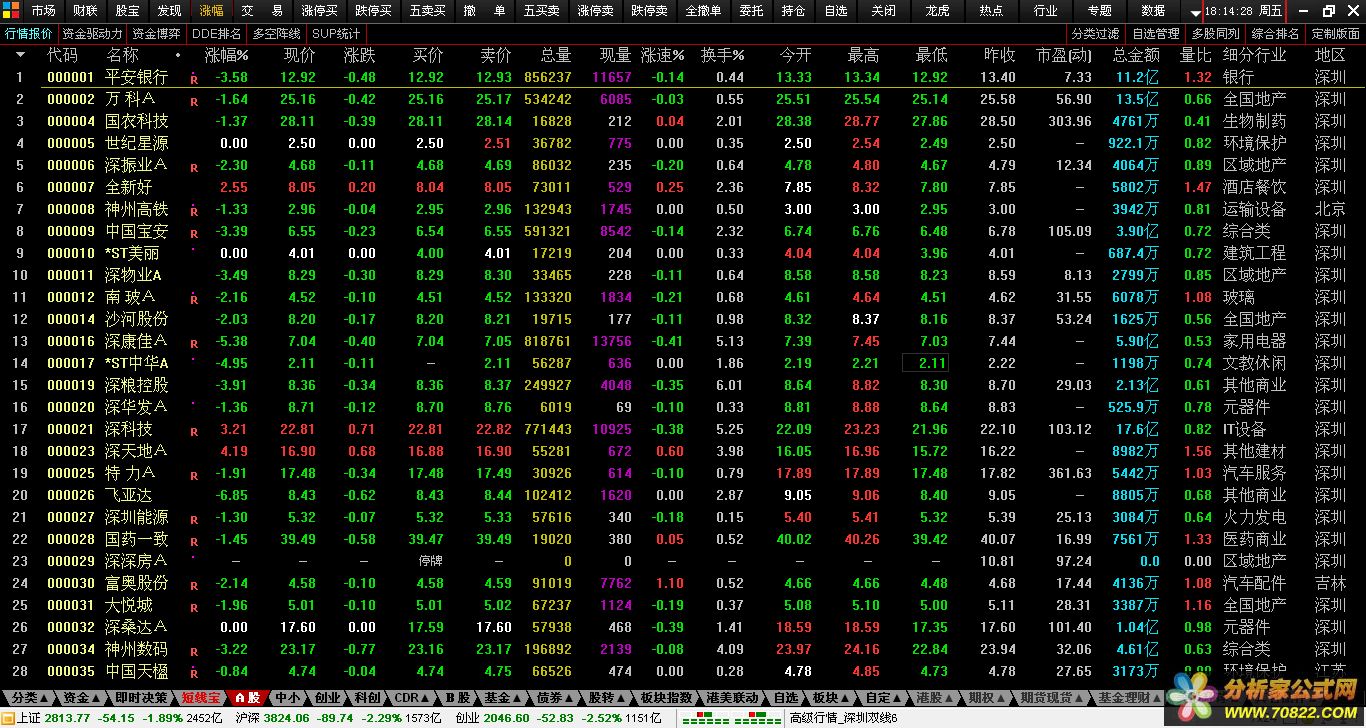
Task: Open the 自选管理 option
Action: pyautogui.click(x=1156, y=33)
